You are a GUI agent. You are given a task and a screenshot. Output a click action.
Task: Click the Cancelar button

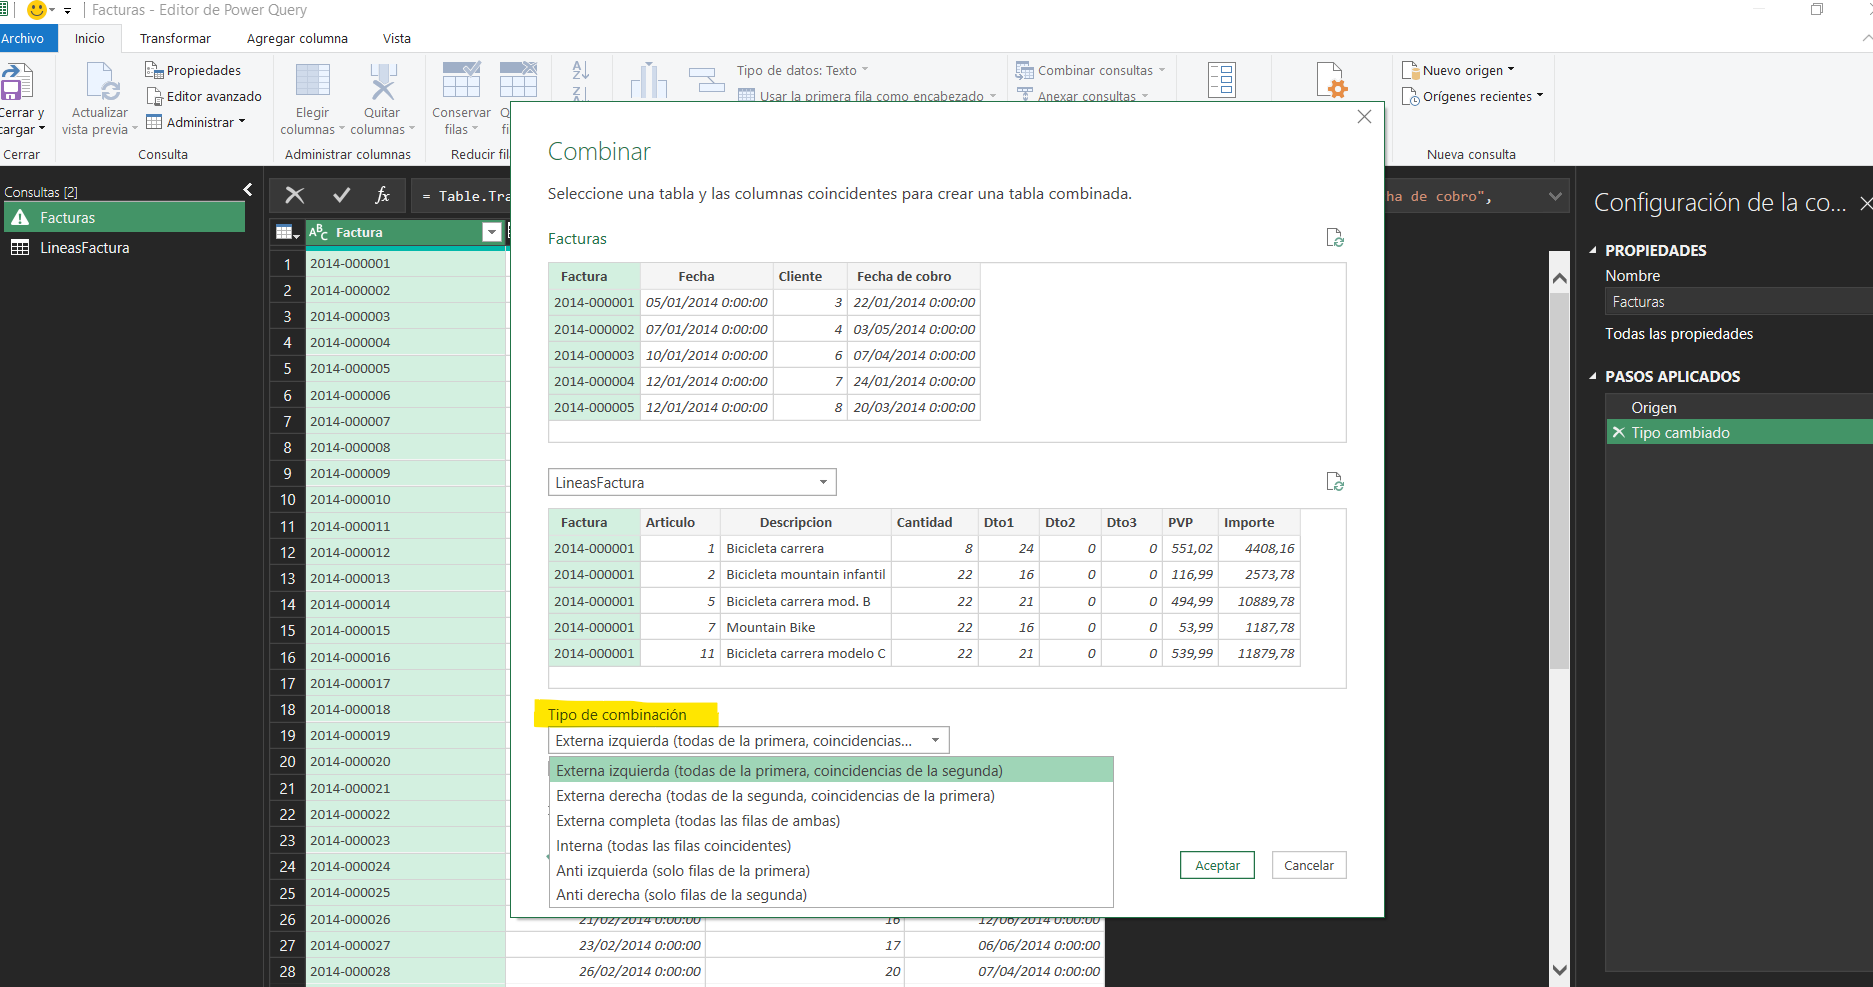pyautogui.click(x=1309, y=865)
